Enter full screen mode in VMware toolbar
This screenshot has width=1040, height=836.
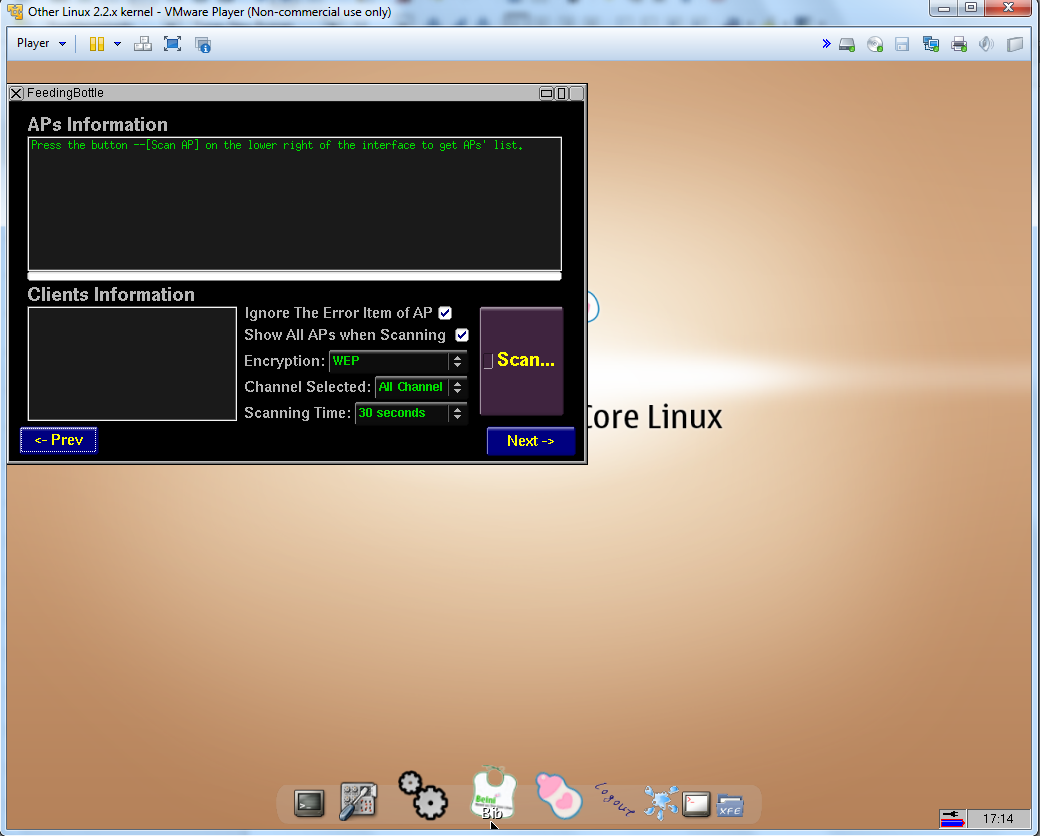172,44
